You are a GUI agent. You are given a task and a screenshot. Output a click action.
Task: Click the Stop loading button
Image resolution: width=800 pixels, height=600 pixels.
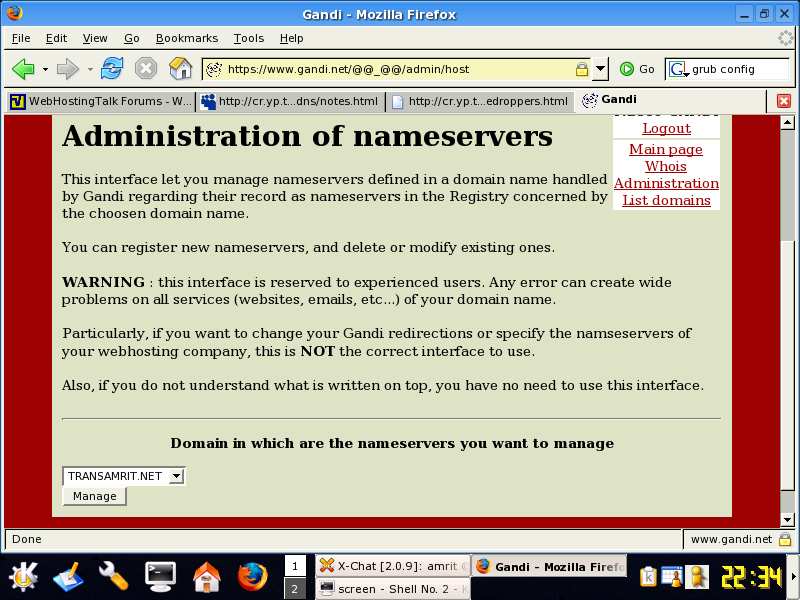(x=146, y=69)
